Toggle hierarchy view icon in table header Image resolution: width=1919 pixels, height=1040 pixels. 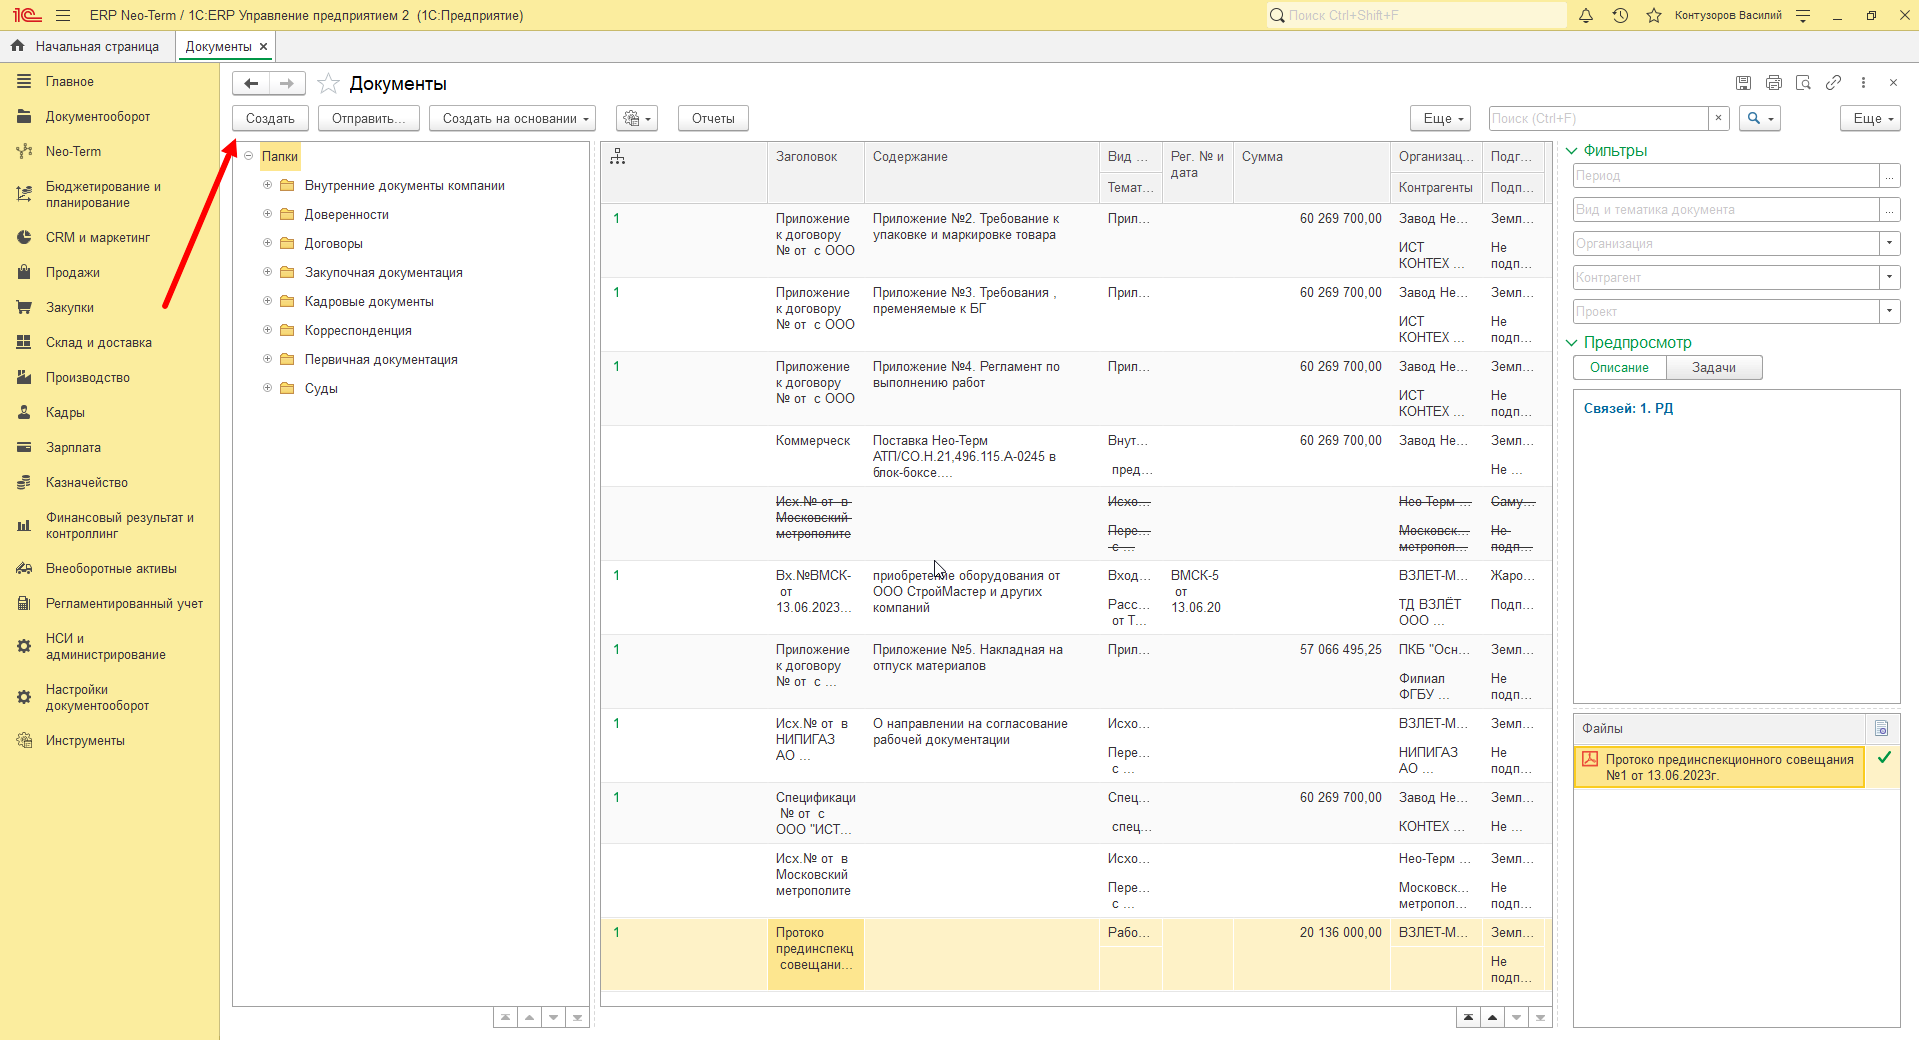point(618,157)
